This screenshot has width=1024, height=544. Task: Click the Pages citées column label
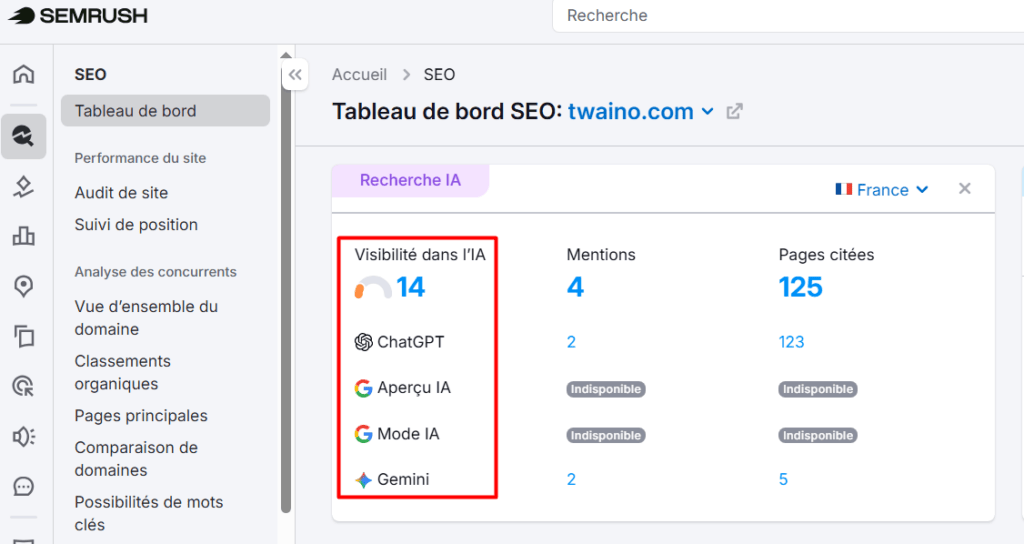[x=826, y=255]
